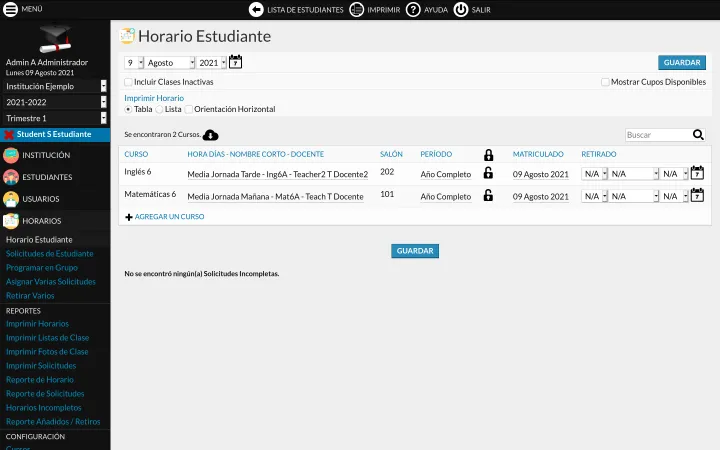The width and height of the screenshot is (720, 450).
Task: Toggle the unlock icon for Matemáticas 6
Action: 488,195
